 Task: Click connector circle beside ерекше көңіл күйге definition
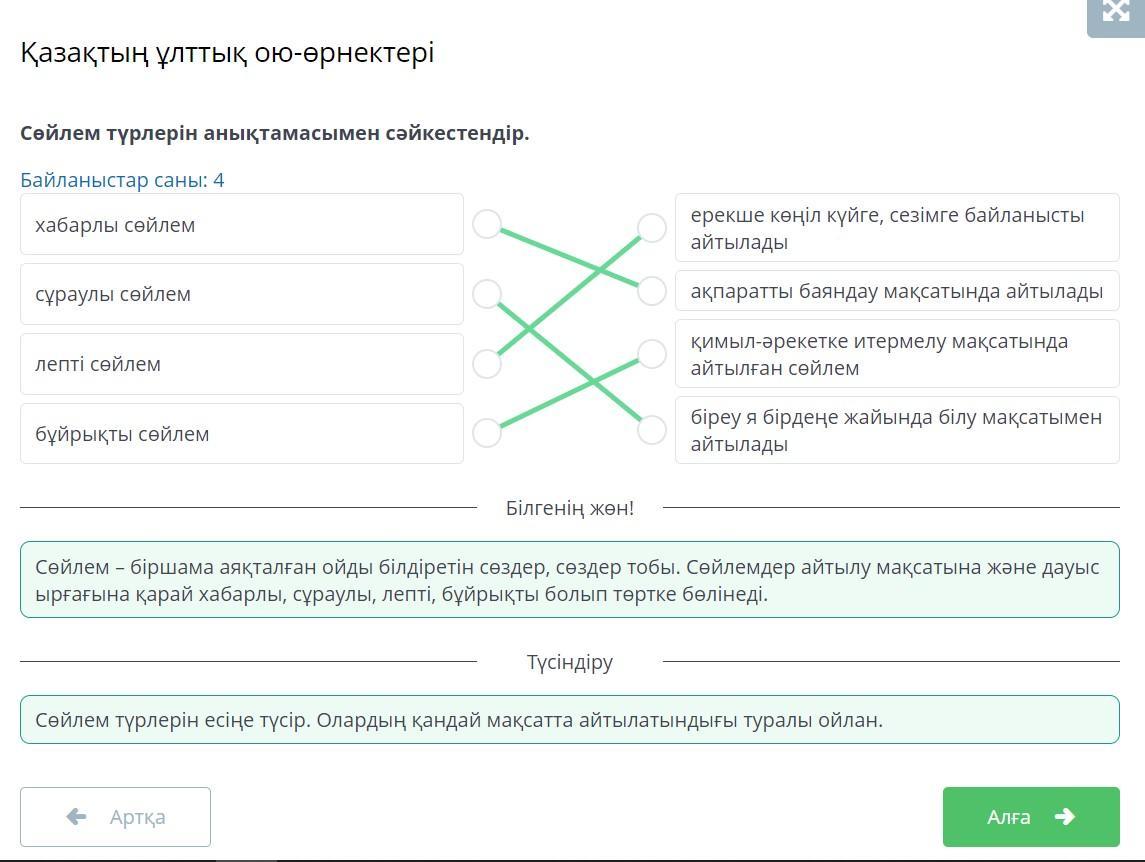pyautogui.click(x=652, y=228)
